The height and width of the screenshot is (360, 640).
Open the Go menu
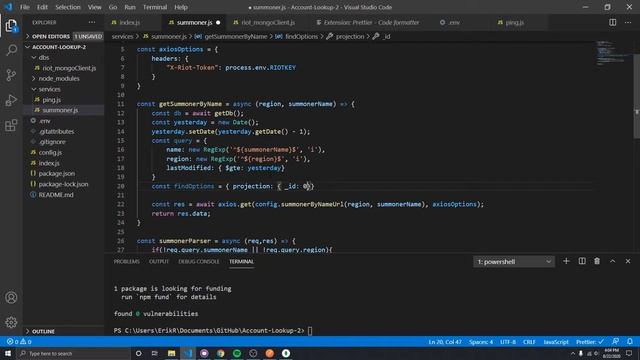tap(113, 7)
